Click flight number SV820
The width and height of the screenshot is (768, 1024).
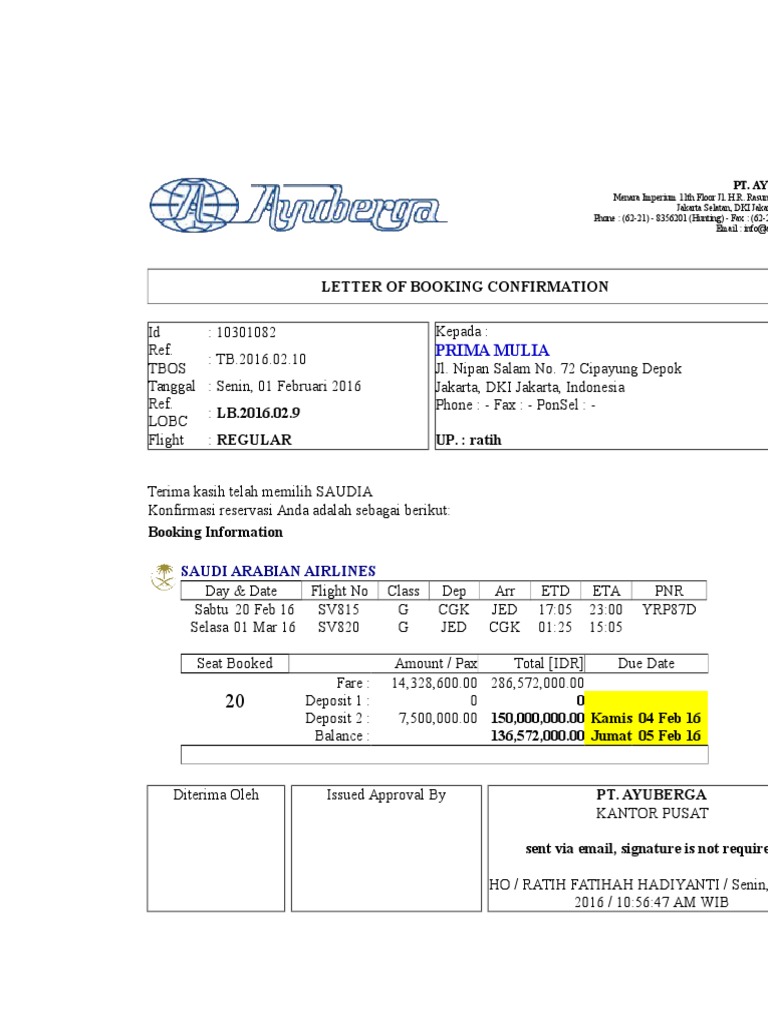[338, 627]
